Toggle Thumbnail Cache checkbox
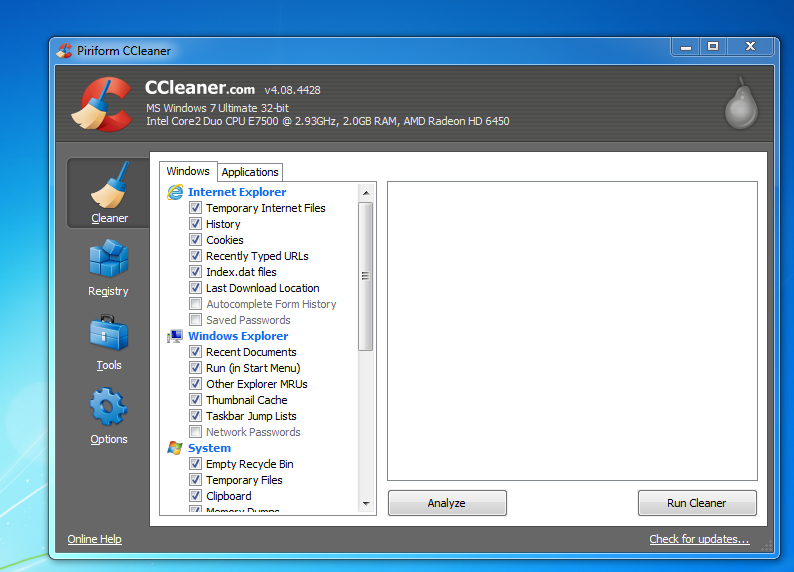The width and height of the screenshot is (794, 572). click(195, 399)
